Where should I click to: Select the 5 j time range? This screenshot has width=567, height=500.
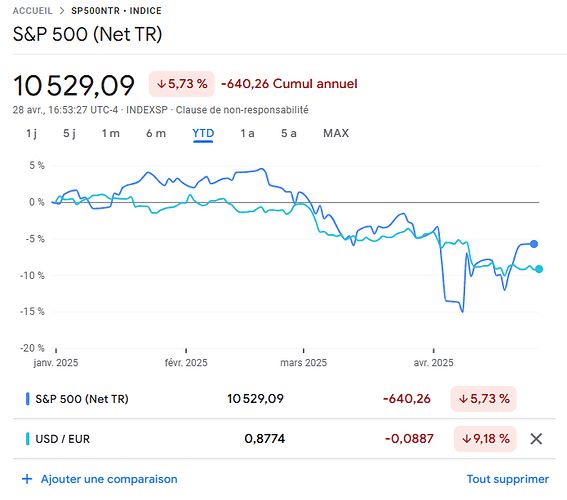(x=69, y=133)
